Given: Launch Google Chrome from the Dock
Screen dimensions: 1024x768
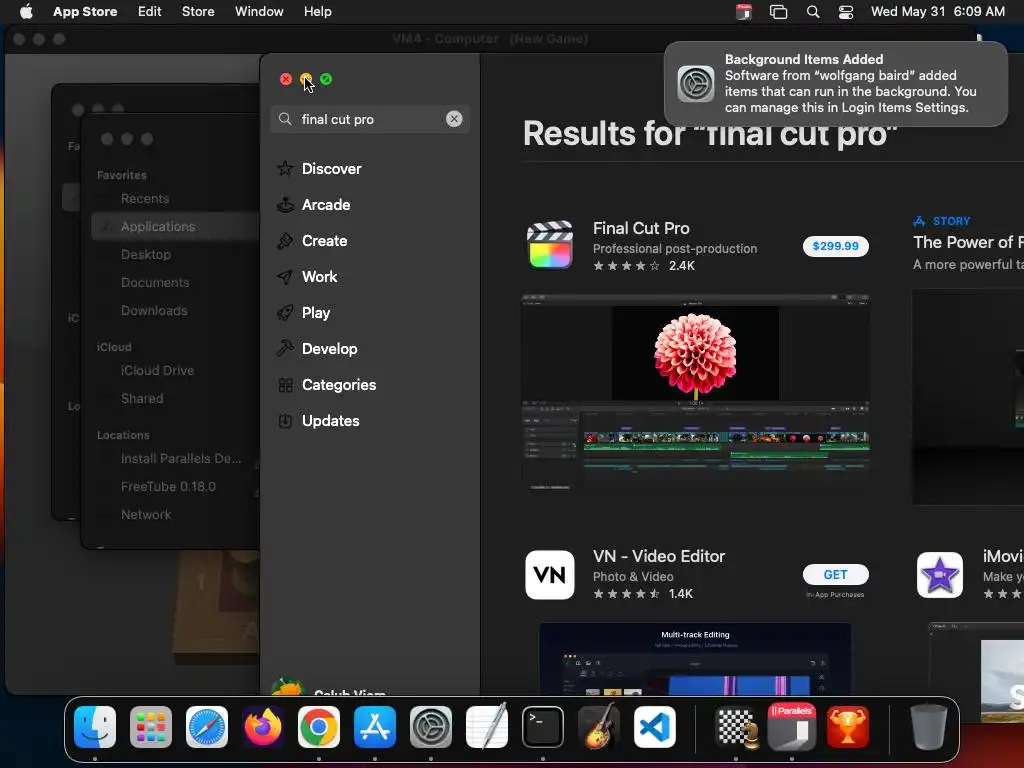Looking at the screenshot, I should click(x=319, y=726).
